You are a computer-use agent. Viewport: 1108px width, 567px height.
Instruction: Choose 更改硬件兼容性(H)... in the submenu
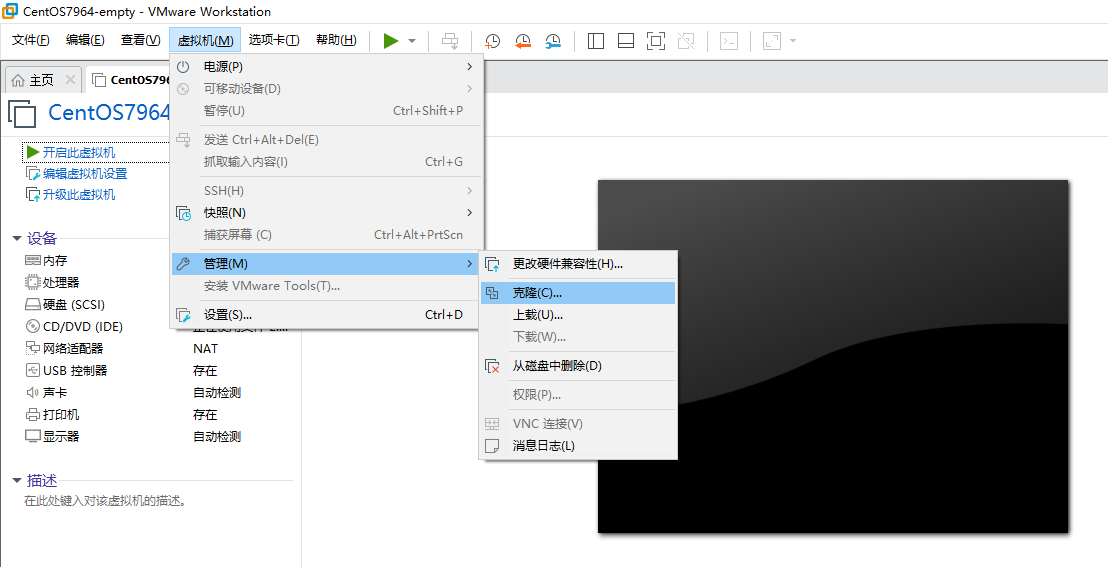[x=578, y=264]
